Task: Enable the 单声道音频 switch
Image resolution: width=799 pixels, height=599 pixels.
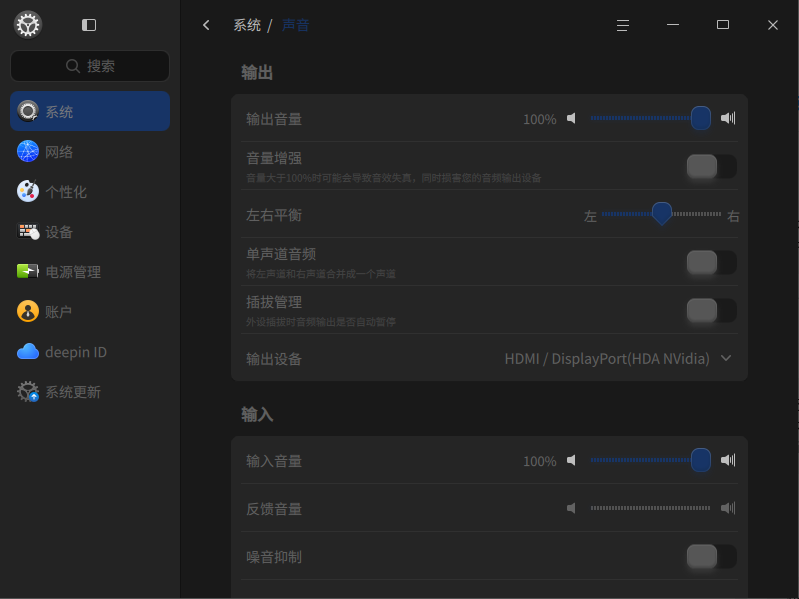Action: [x=711, y=262]
